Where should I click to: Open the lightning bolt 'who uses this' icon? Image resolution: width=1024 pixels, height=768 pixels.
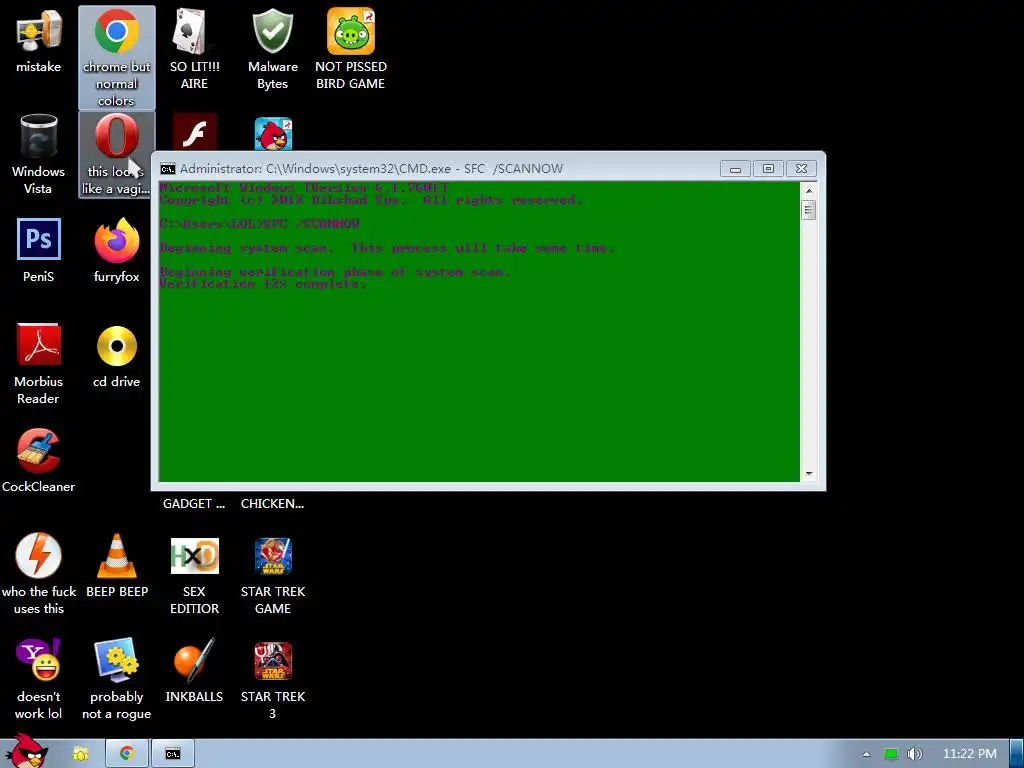point(39,574)
